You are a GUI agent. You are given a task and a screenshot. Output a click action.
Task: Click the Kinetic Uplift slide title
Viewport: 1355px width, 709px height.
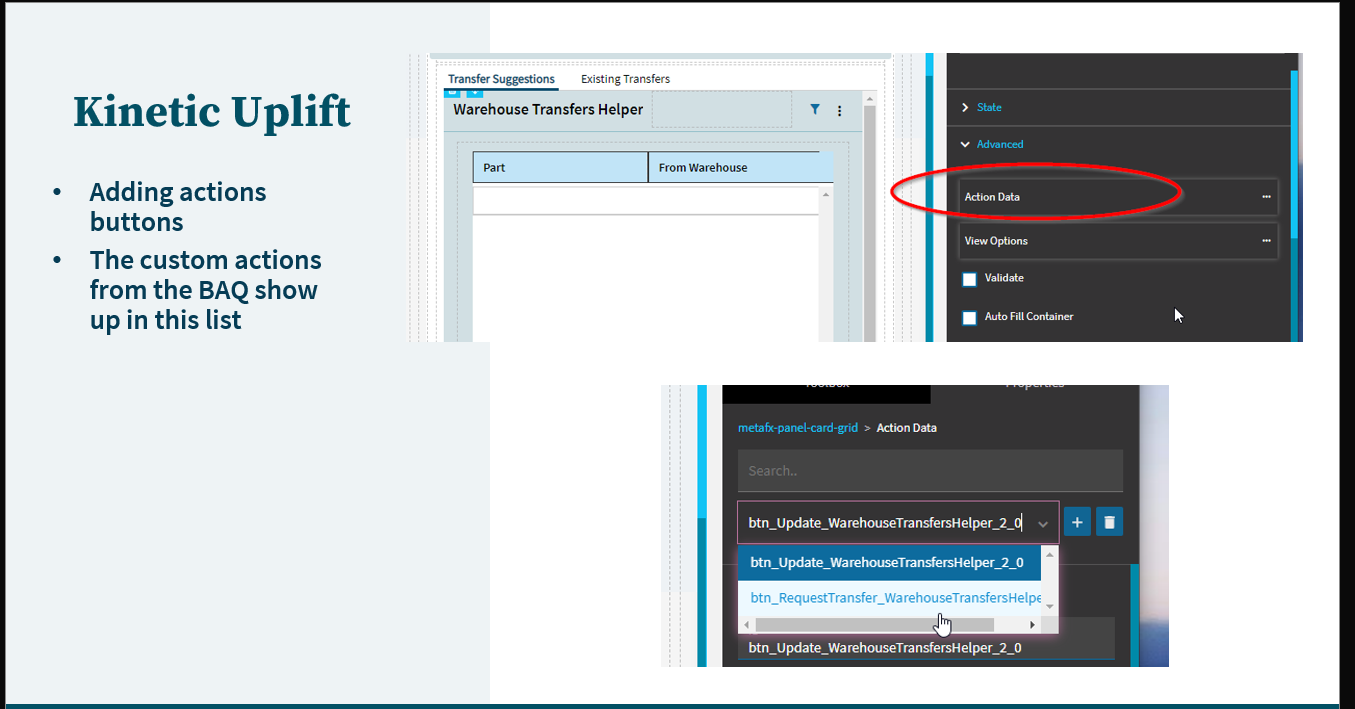tap(212, 111)
